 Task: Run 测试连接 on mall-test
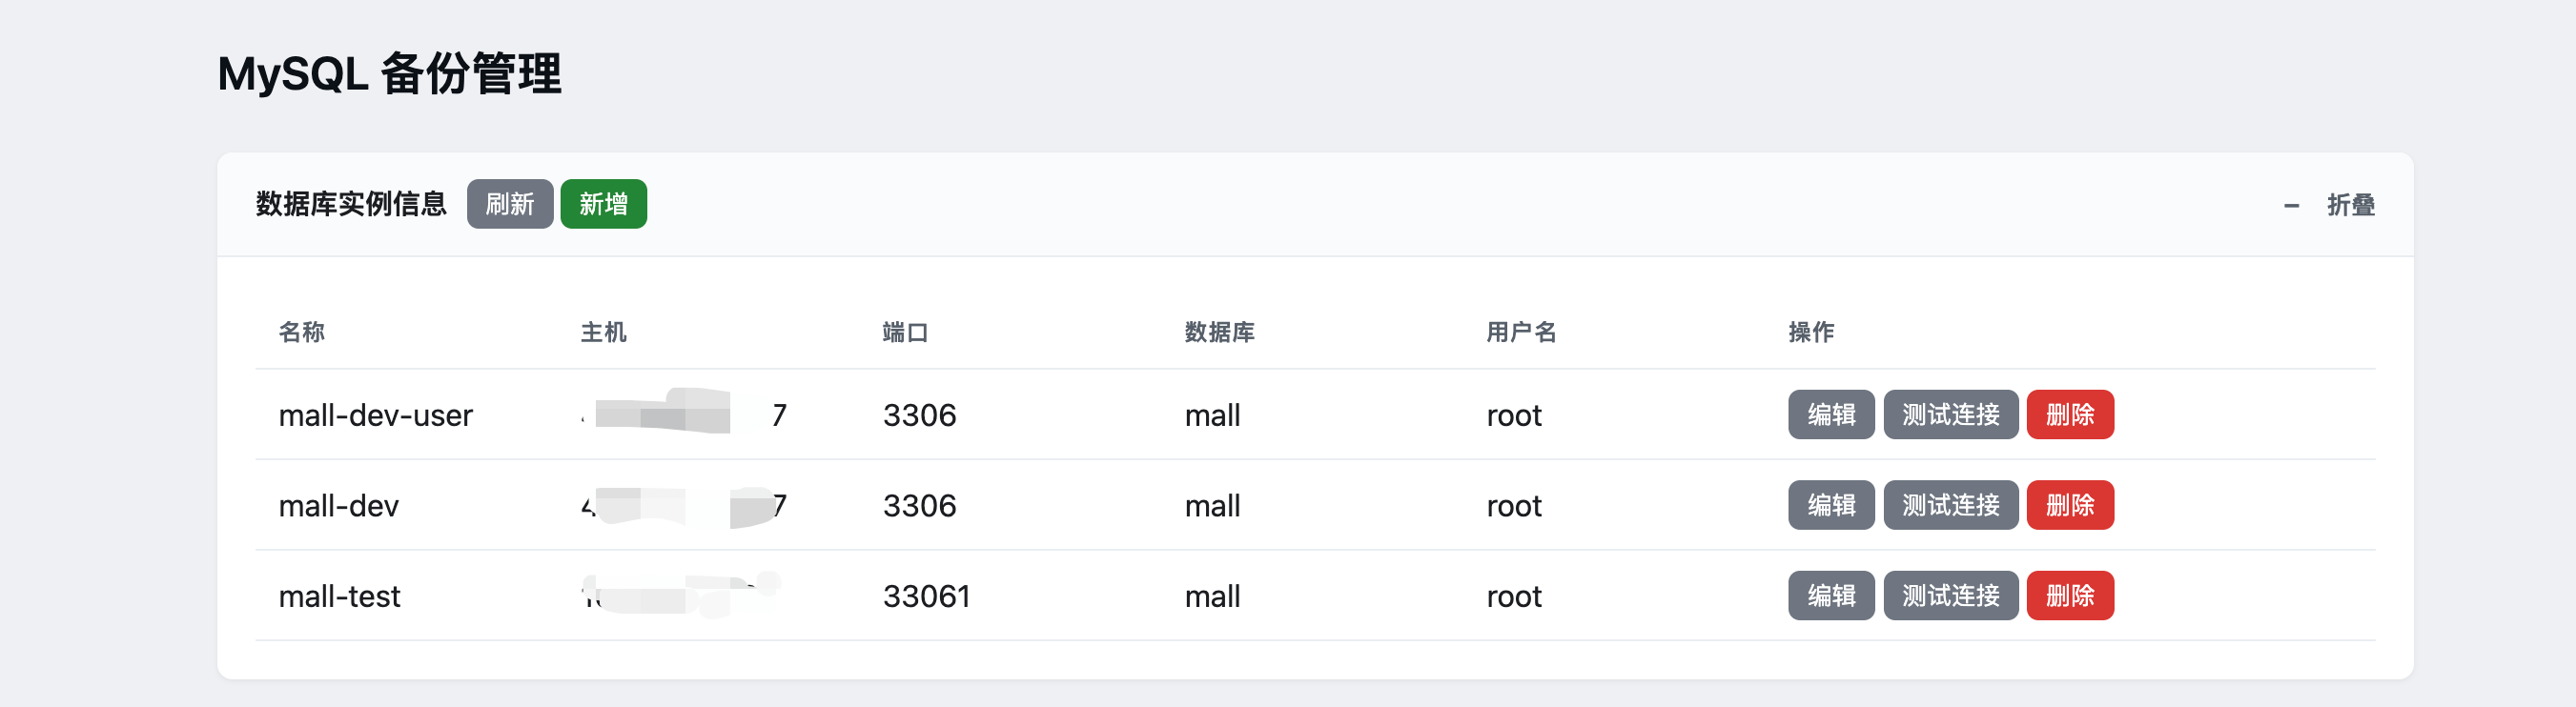click(1950, 596)
